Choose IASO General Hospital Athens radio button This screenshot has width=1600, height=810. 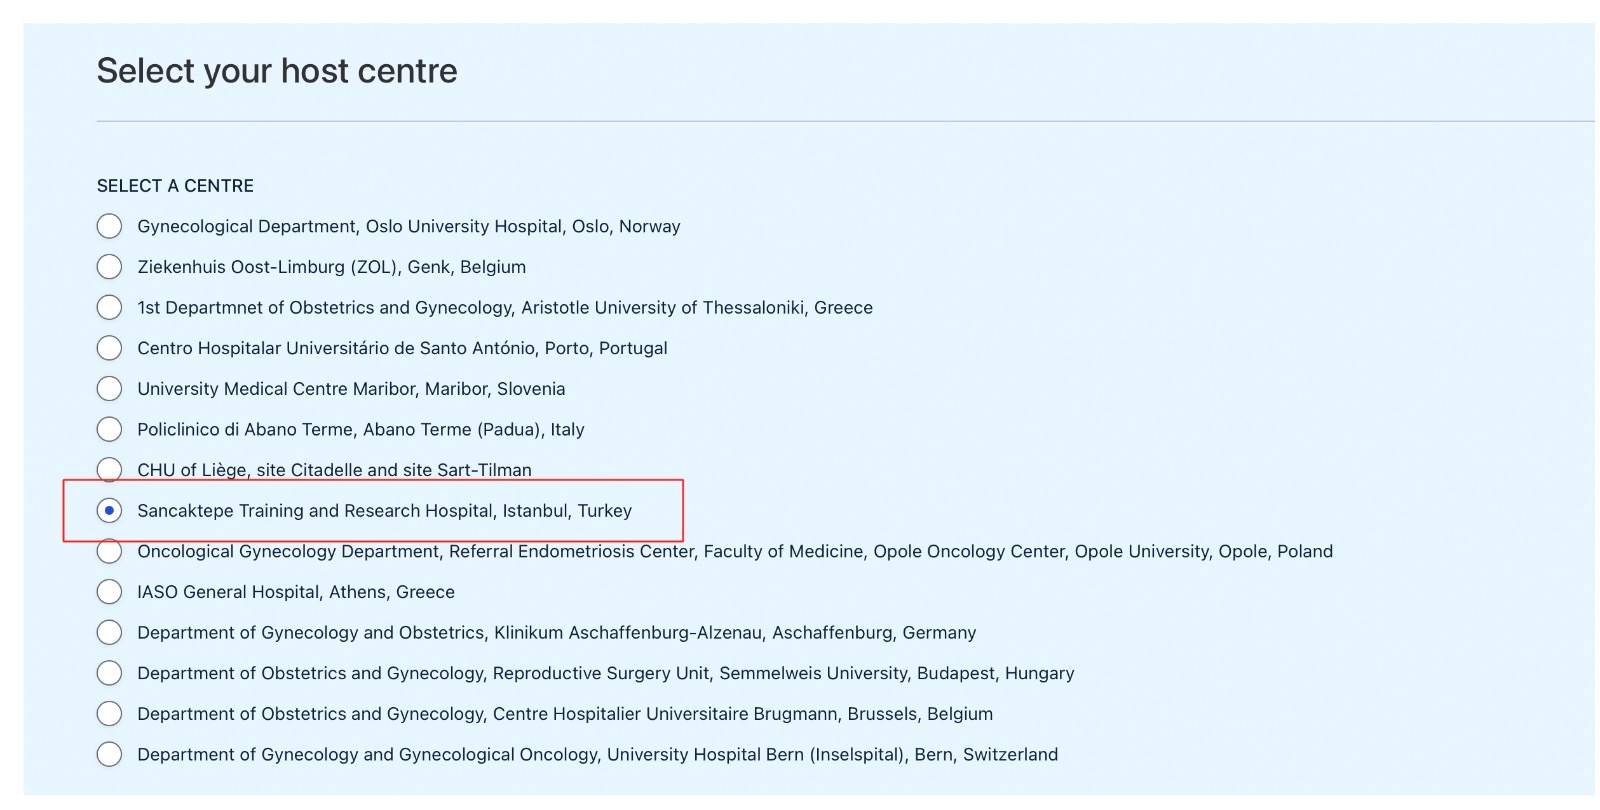tap(109, 592)
